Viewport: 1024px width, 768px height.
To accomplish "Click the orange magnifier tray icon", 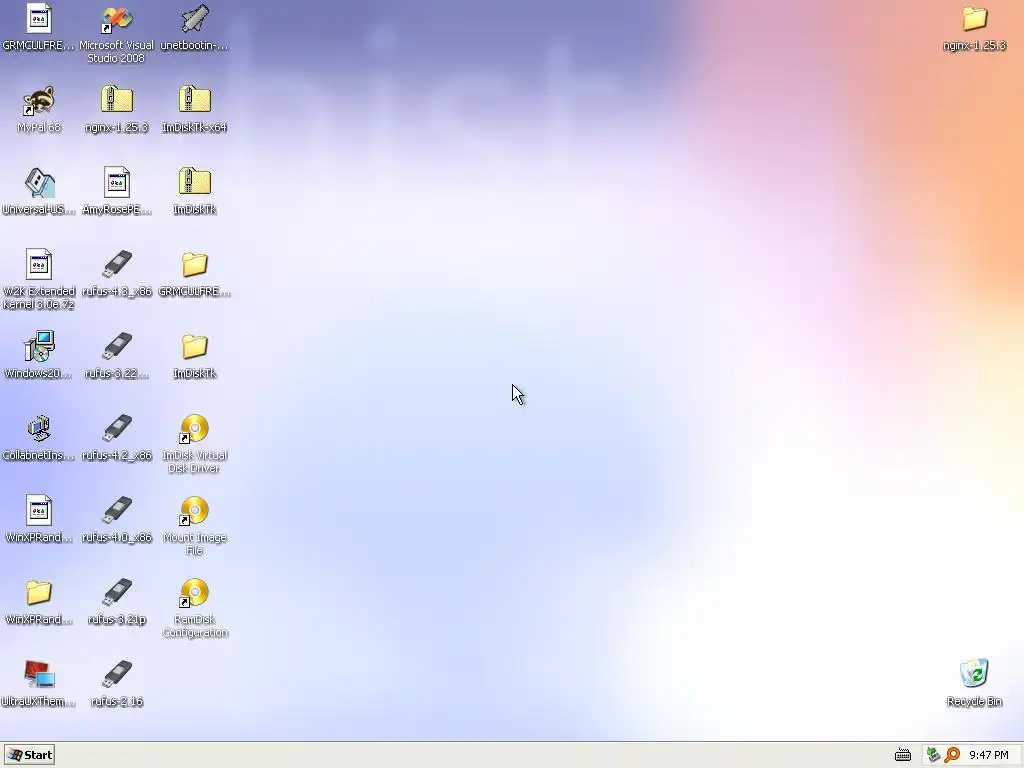I will pos(952,756).
